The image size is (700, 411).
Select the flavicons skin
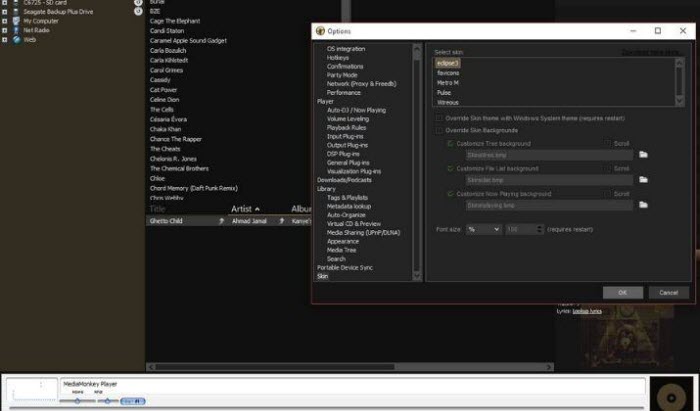click(x=448, y=73)
